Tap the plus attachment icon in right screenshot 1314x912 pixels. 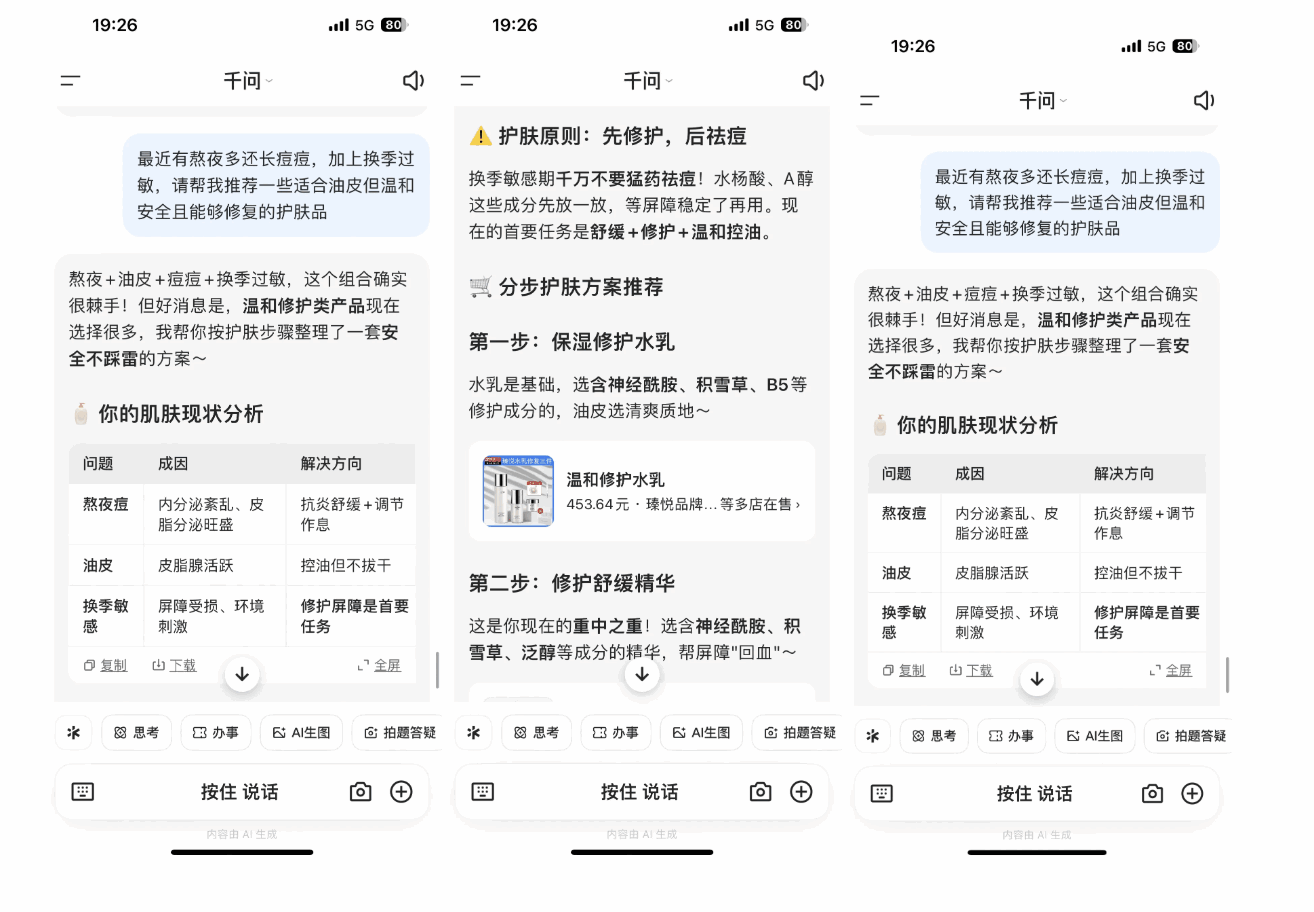click(1192, 794)
